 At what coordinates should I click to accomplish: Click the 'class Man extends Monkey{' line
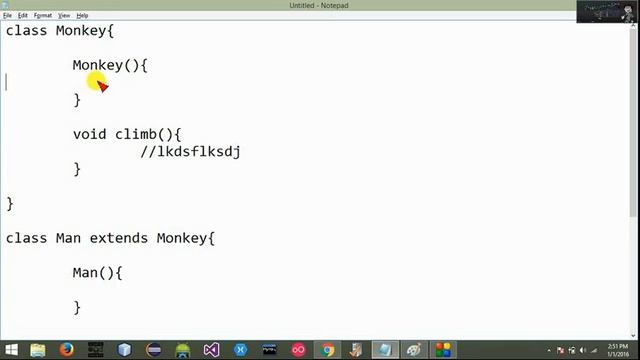click(110, 238)
